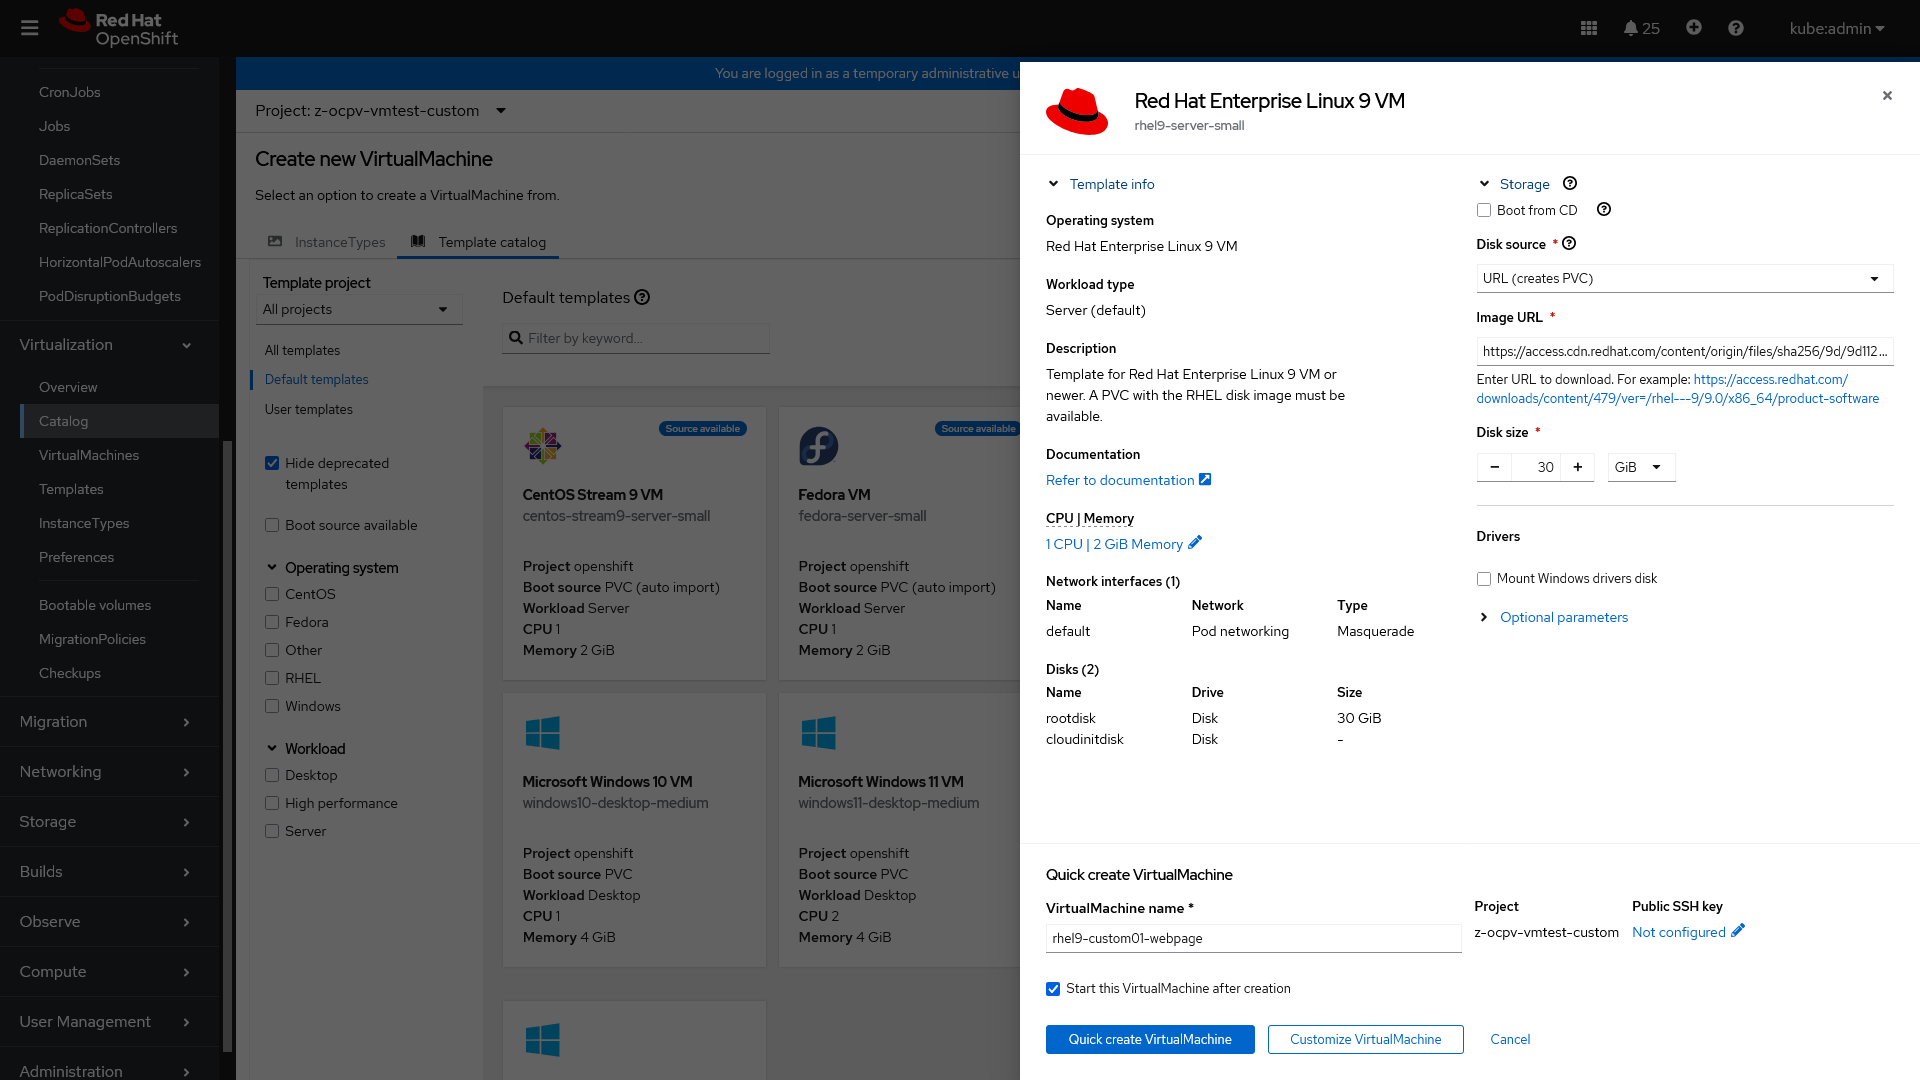Click the VirtualMachine name input field

point(1252,938)
